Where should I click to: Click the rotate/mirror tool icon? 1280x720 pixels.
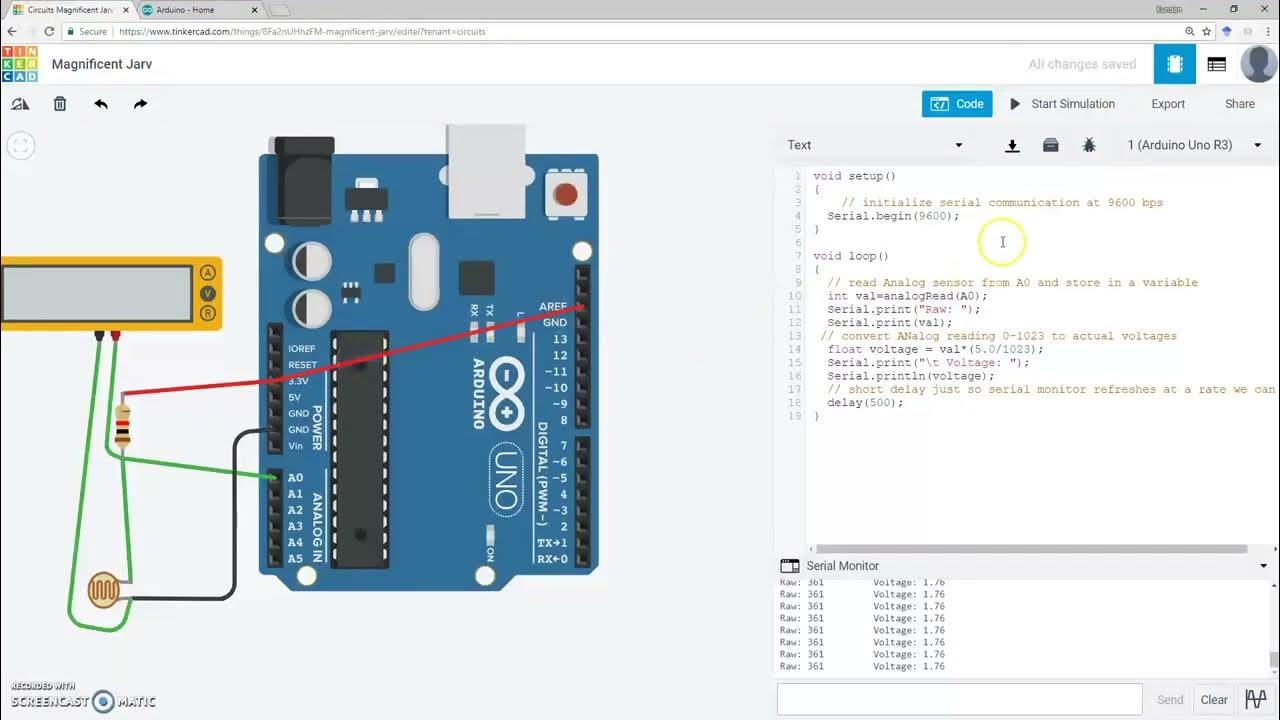pyautogui.click(x=20, y=104)
